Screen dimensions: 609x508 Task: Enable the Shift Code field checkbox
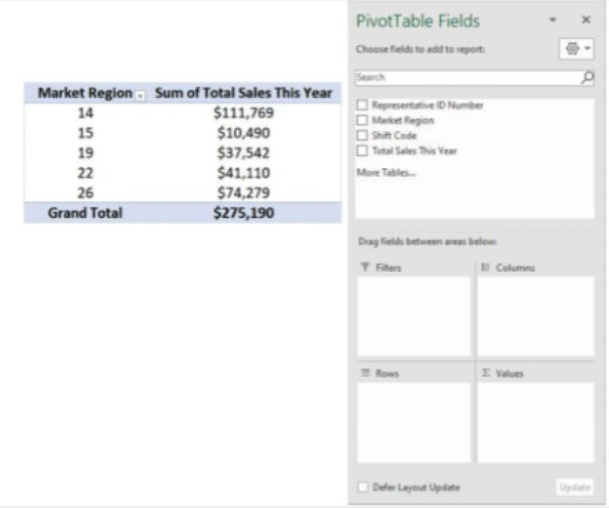click(x=362, y=135)
